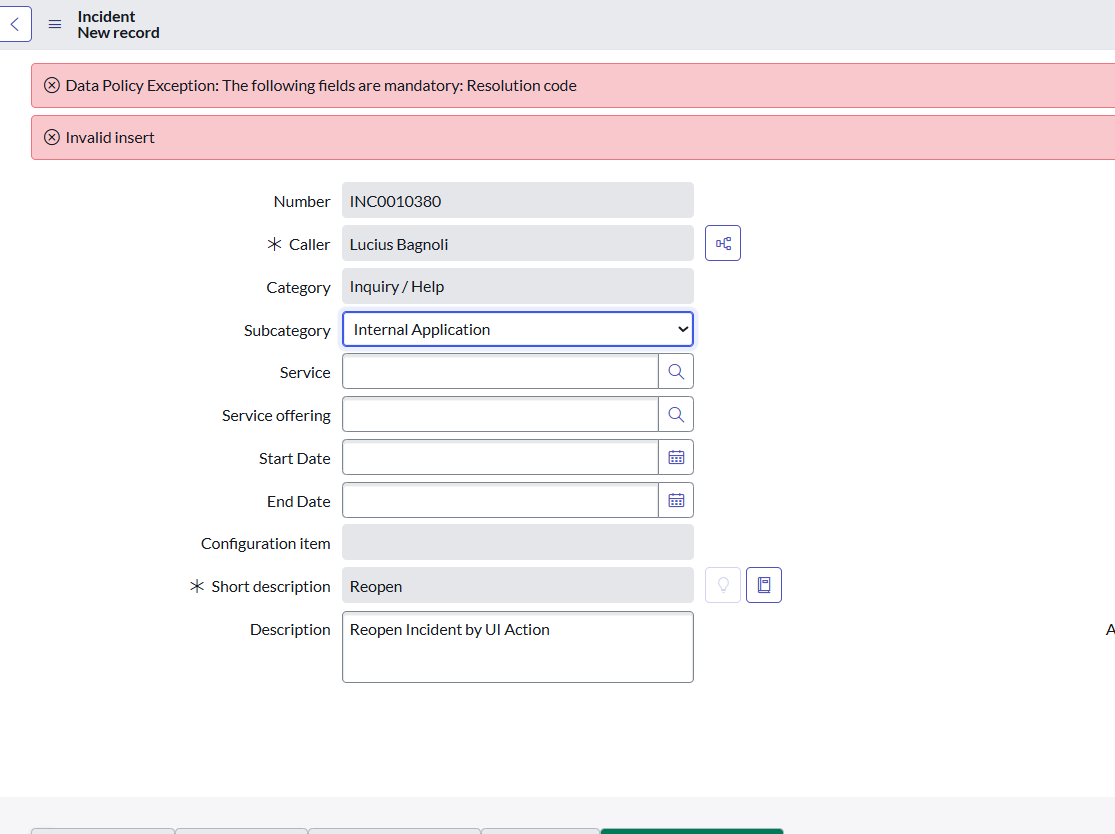Click into the Service offering field
Image resolution: width=1115 pixels, height=834 pixels.
(500, 414)
